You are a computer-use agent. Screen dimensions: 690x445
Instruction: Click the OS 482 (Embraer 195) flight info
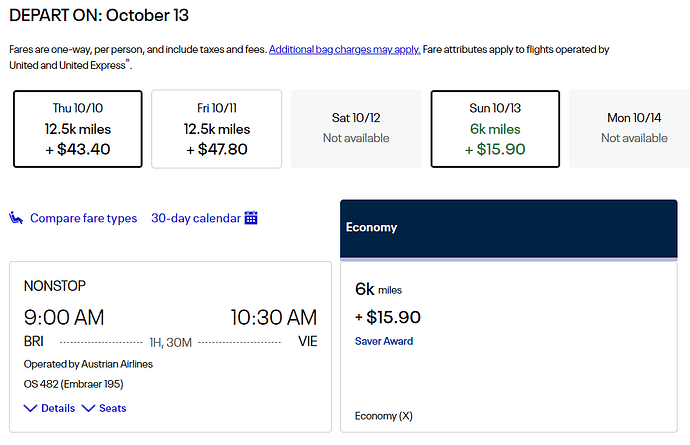pos(73,384)
